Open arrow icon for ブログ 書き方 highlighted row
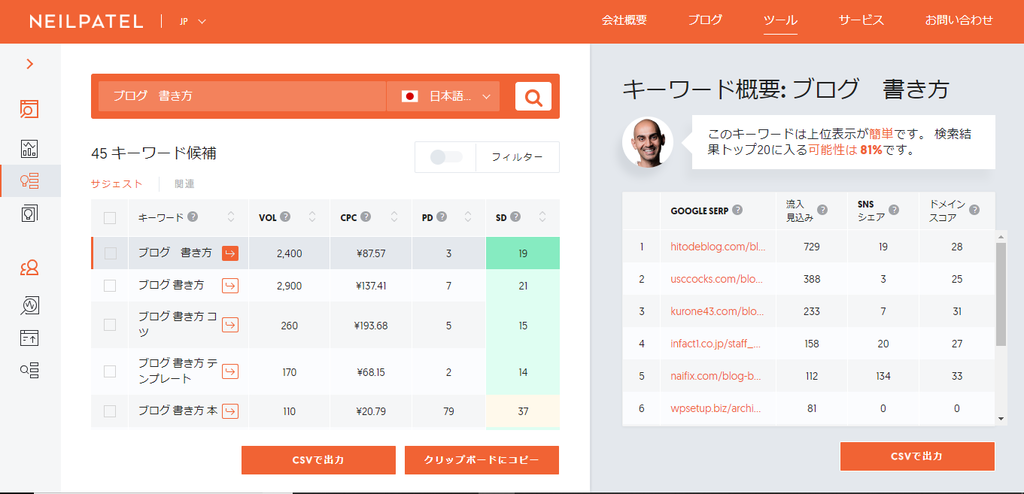The width and height of the screenshot is (1024, 494). pyautogui.click(x=230, y=254)
